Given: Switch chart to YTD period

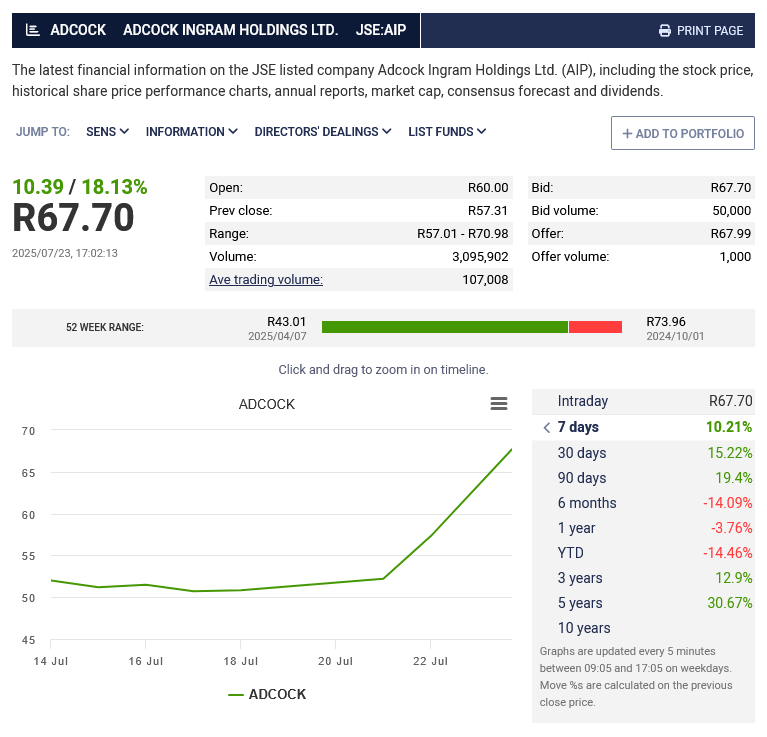Looking at the screenshot, I should pos(643,553).
